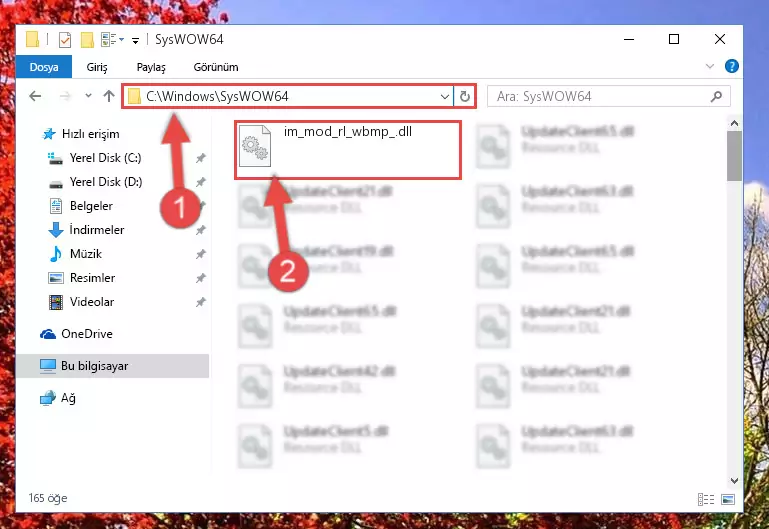Viewport: 769px width, 529px height.
Task: Select Hızlı erişim in navigation pane
Action: tap(90, 134)
